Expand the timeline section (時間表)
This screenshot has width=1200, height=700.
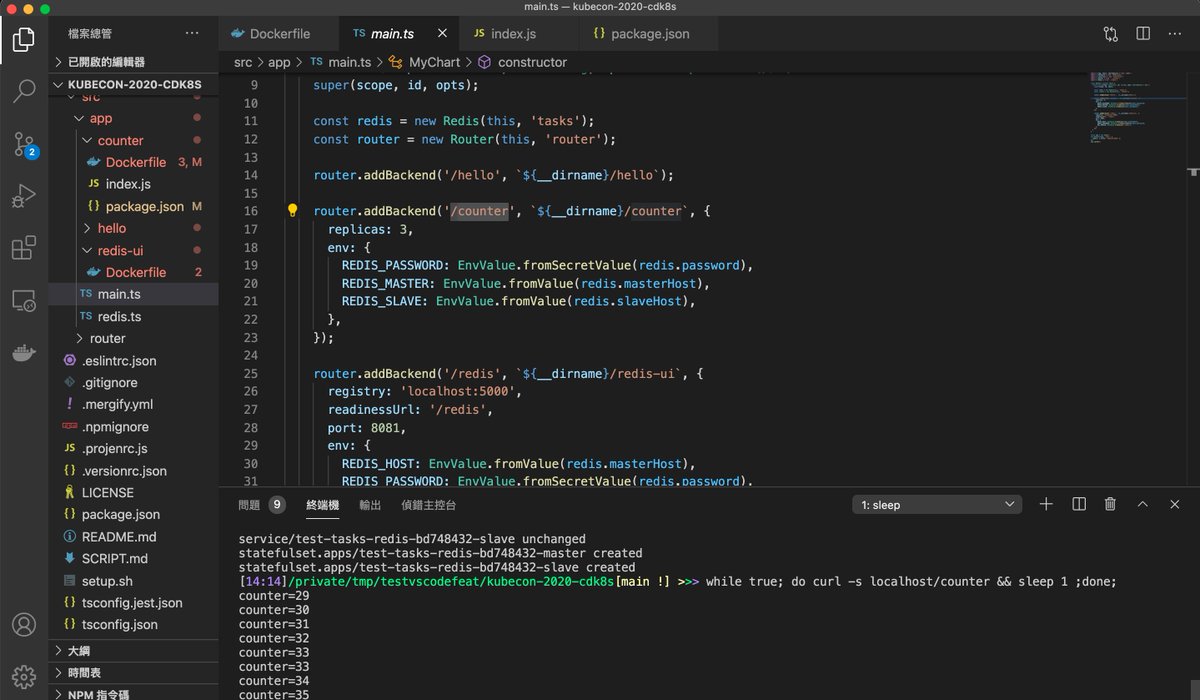133,673
